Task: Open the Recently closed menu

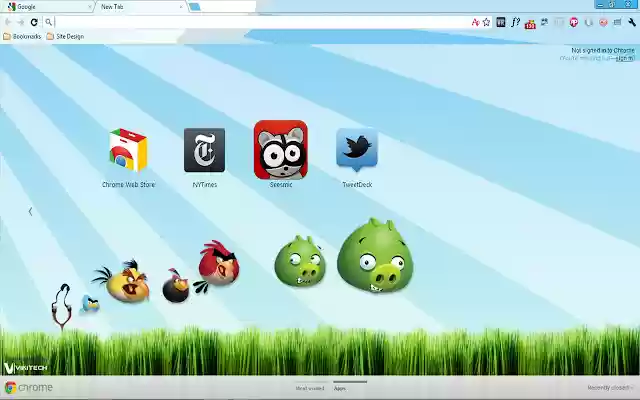Action: point(610,388)
